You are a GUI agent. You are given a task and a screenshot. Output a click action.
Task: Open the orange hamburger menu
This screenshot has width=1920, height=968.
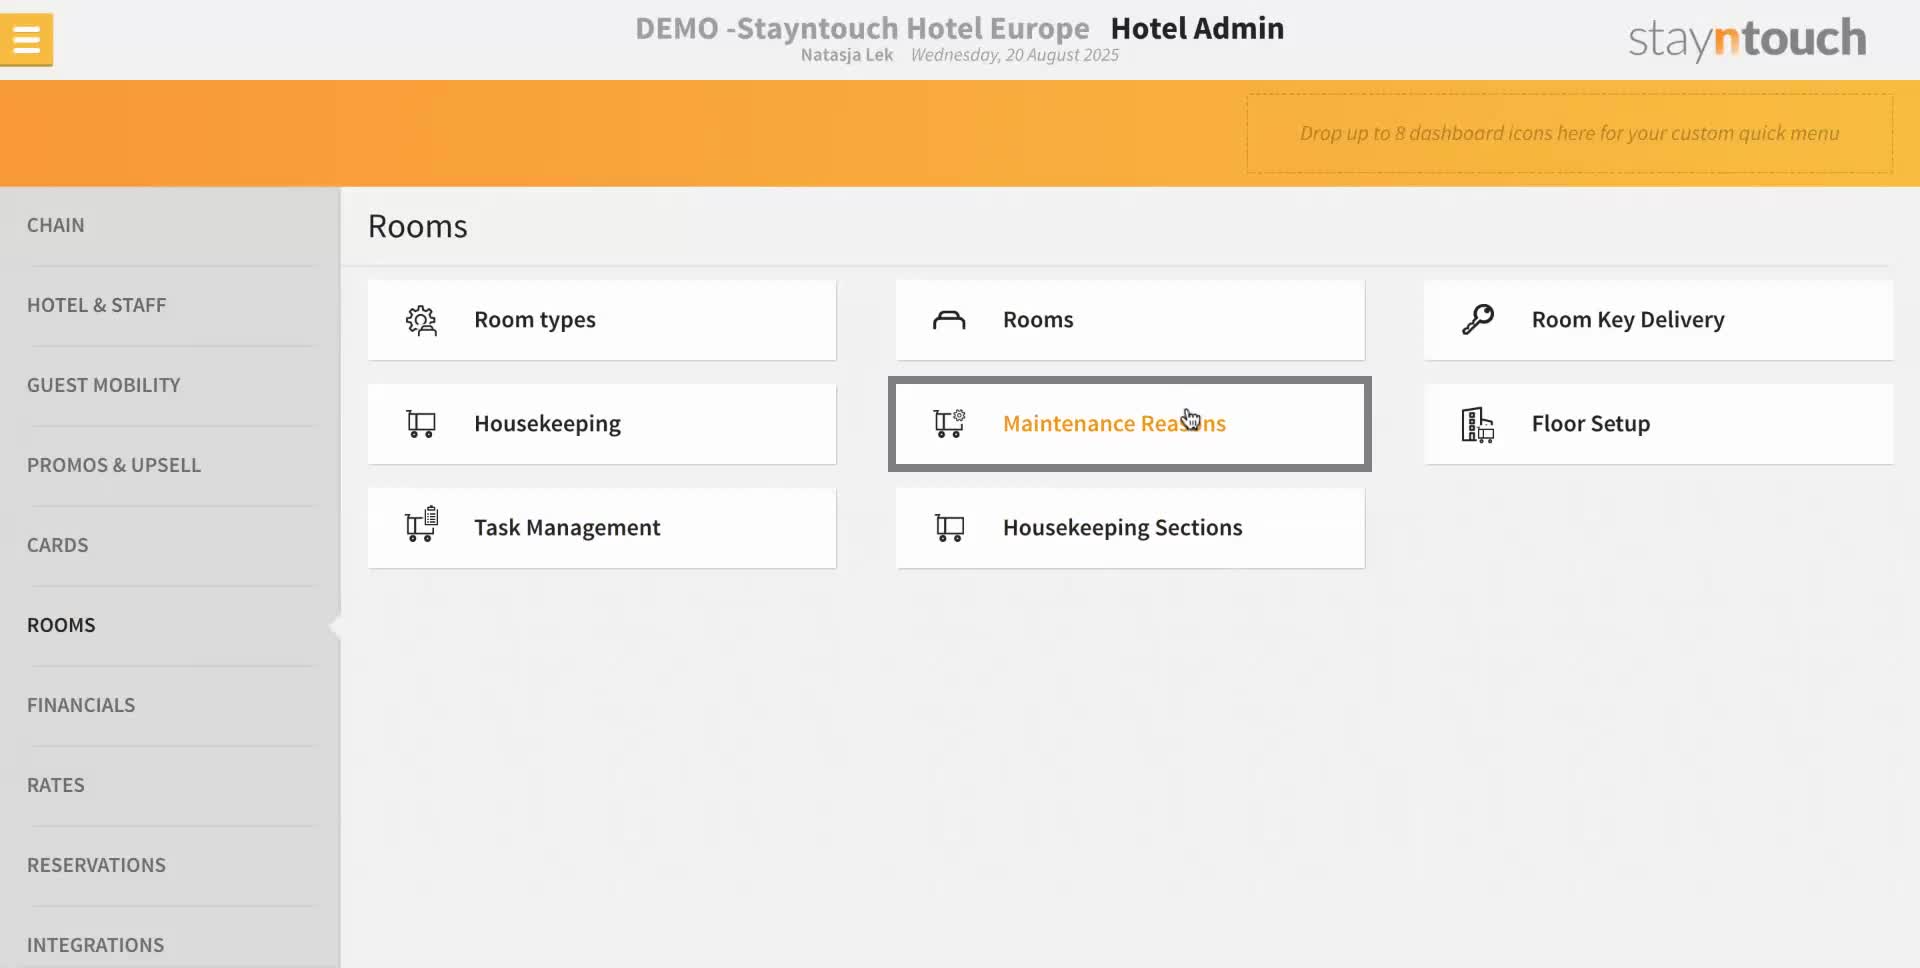tap(27, 40)
